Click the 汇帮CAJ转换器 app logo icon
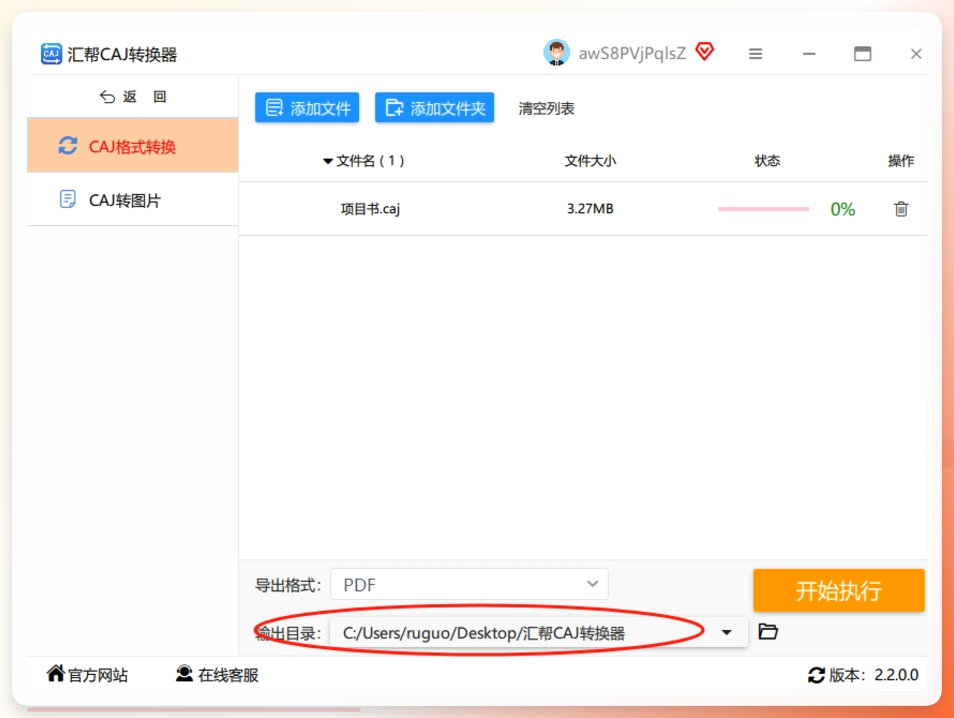 point(51,54)
